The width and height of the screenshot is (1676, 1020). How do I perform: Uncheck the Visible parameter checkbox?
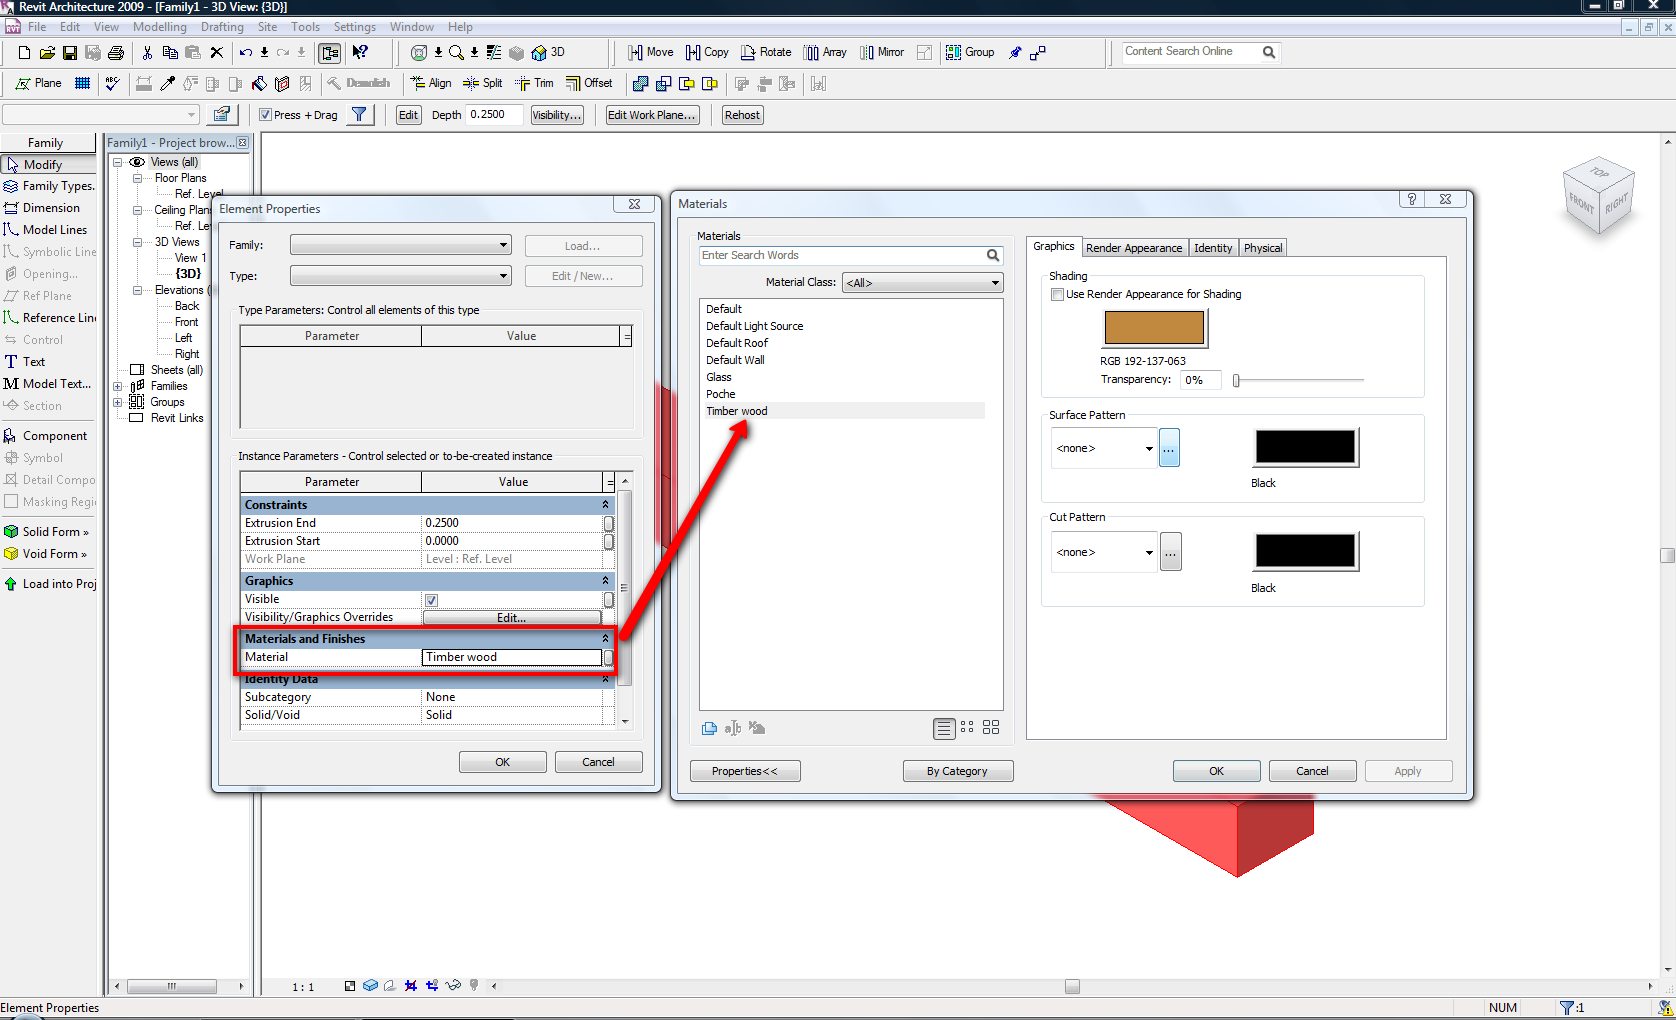coord(432,600)
